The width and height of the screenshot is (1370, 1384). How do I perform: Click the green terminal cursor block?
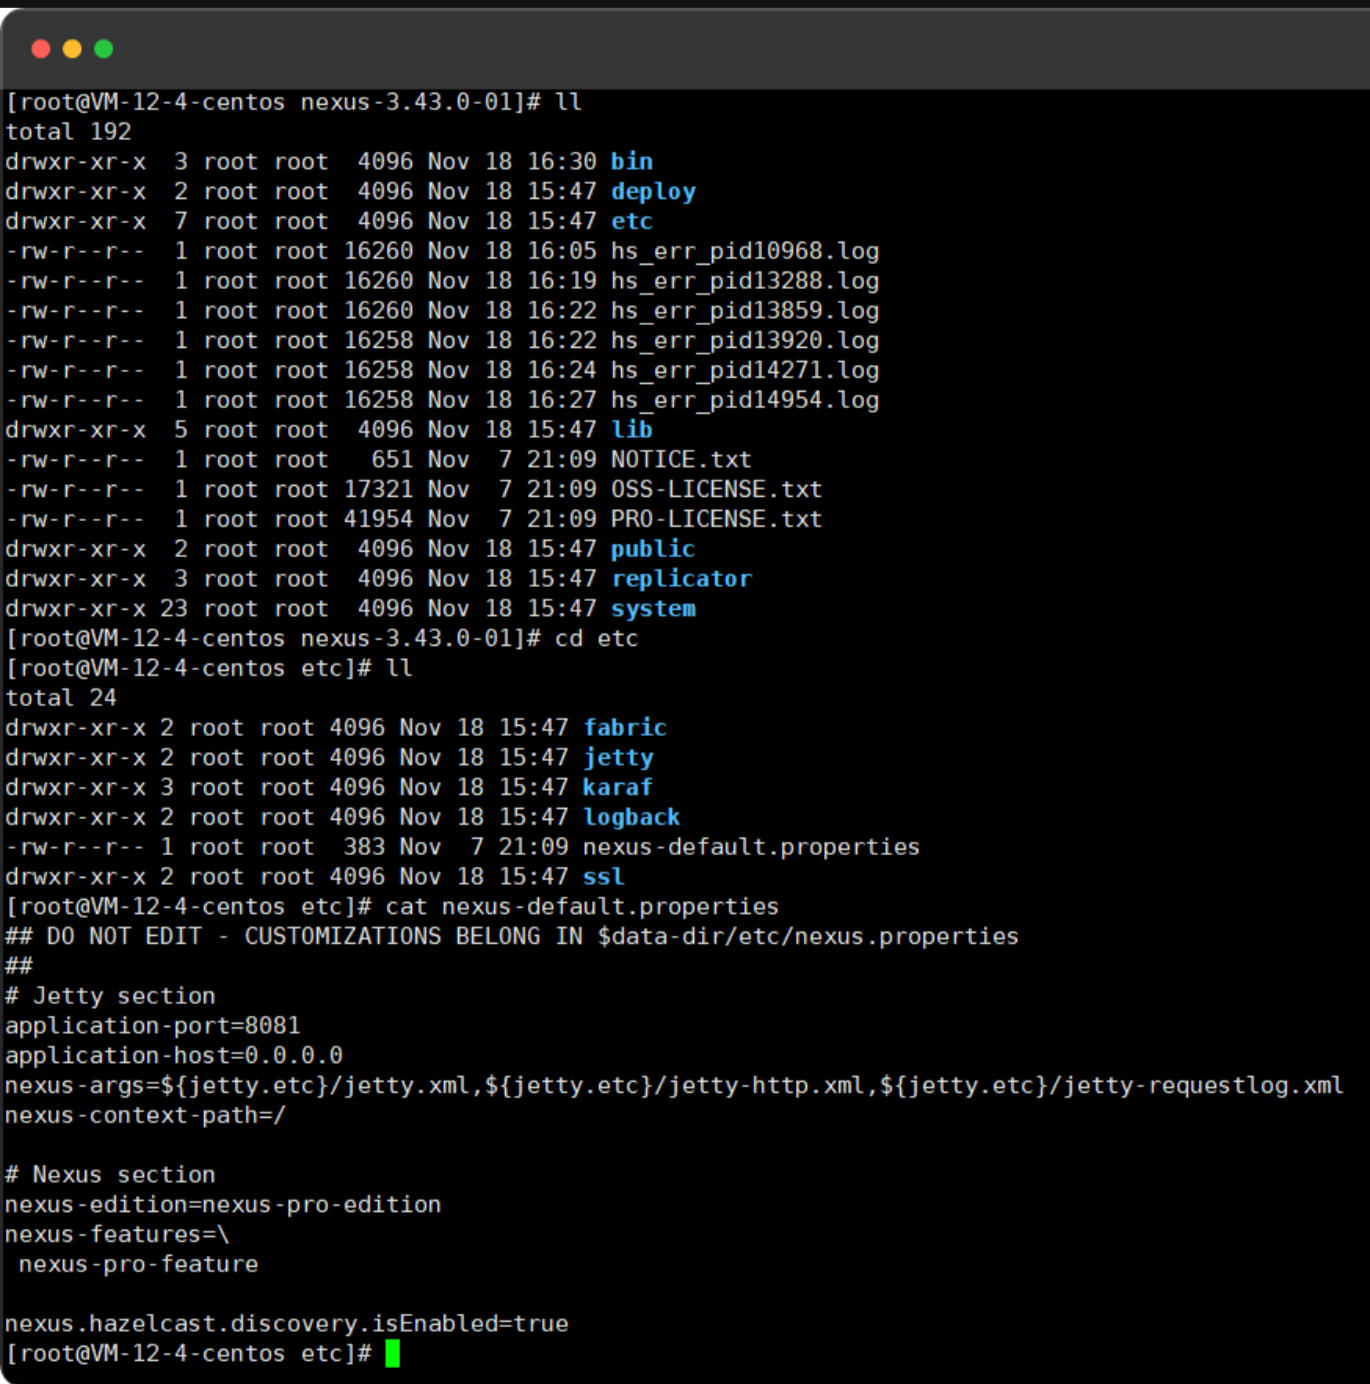click(392, 1354)
